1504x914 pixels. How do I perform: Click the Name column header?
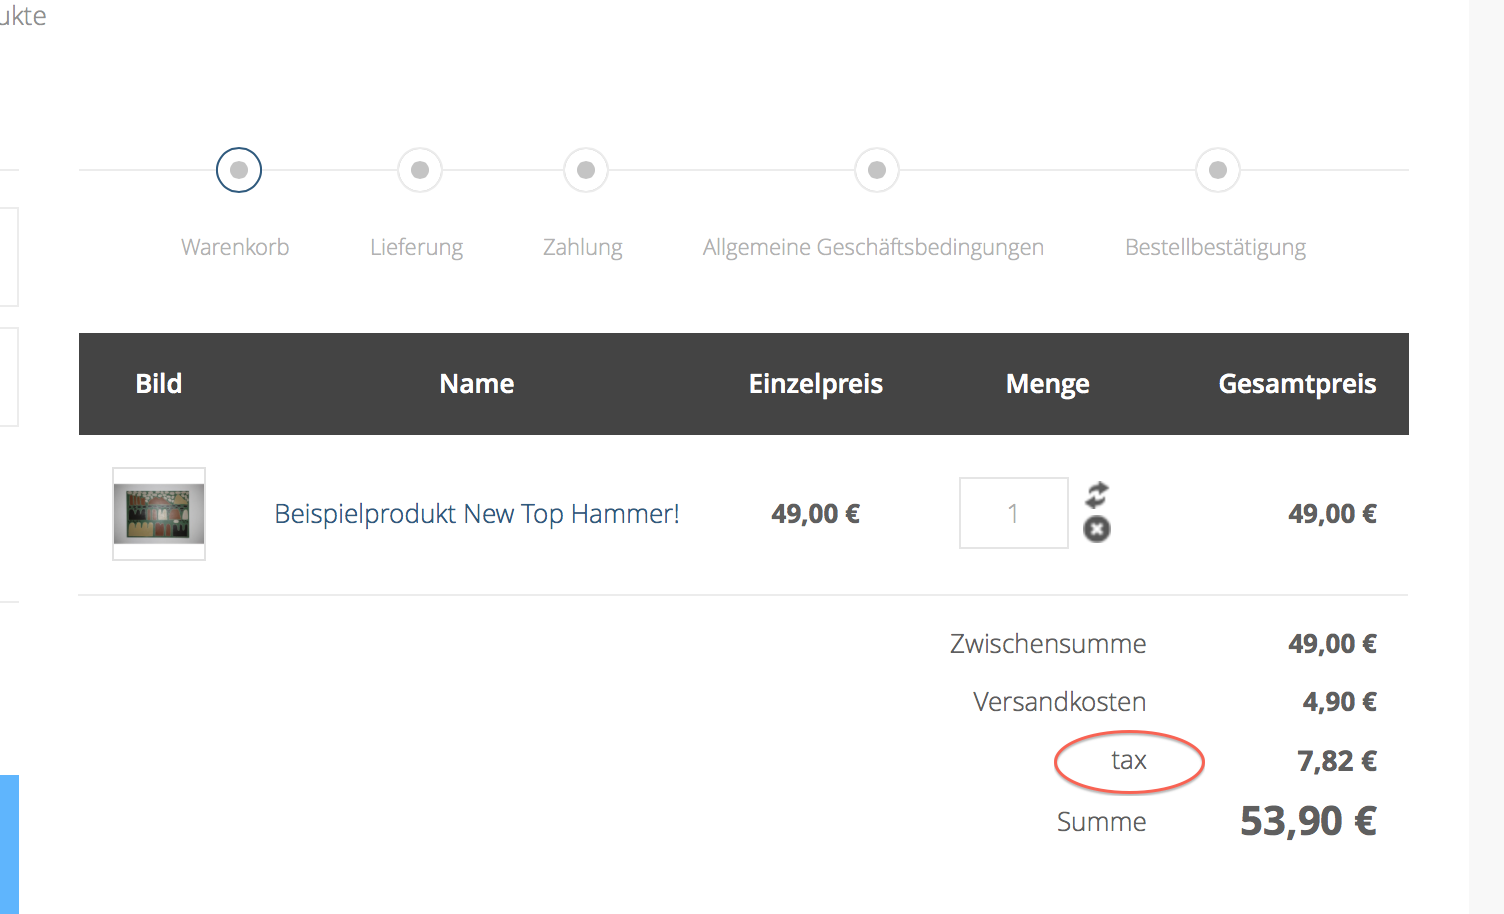click(477, 384)
